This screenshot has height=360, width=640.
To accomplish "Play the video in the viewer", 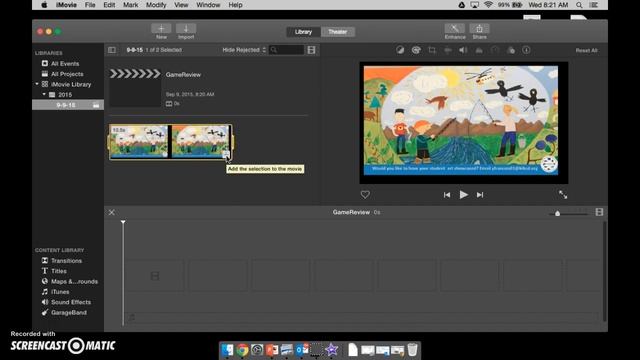I will pyautogui.click(x=463, y=195).
